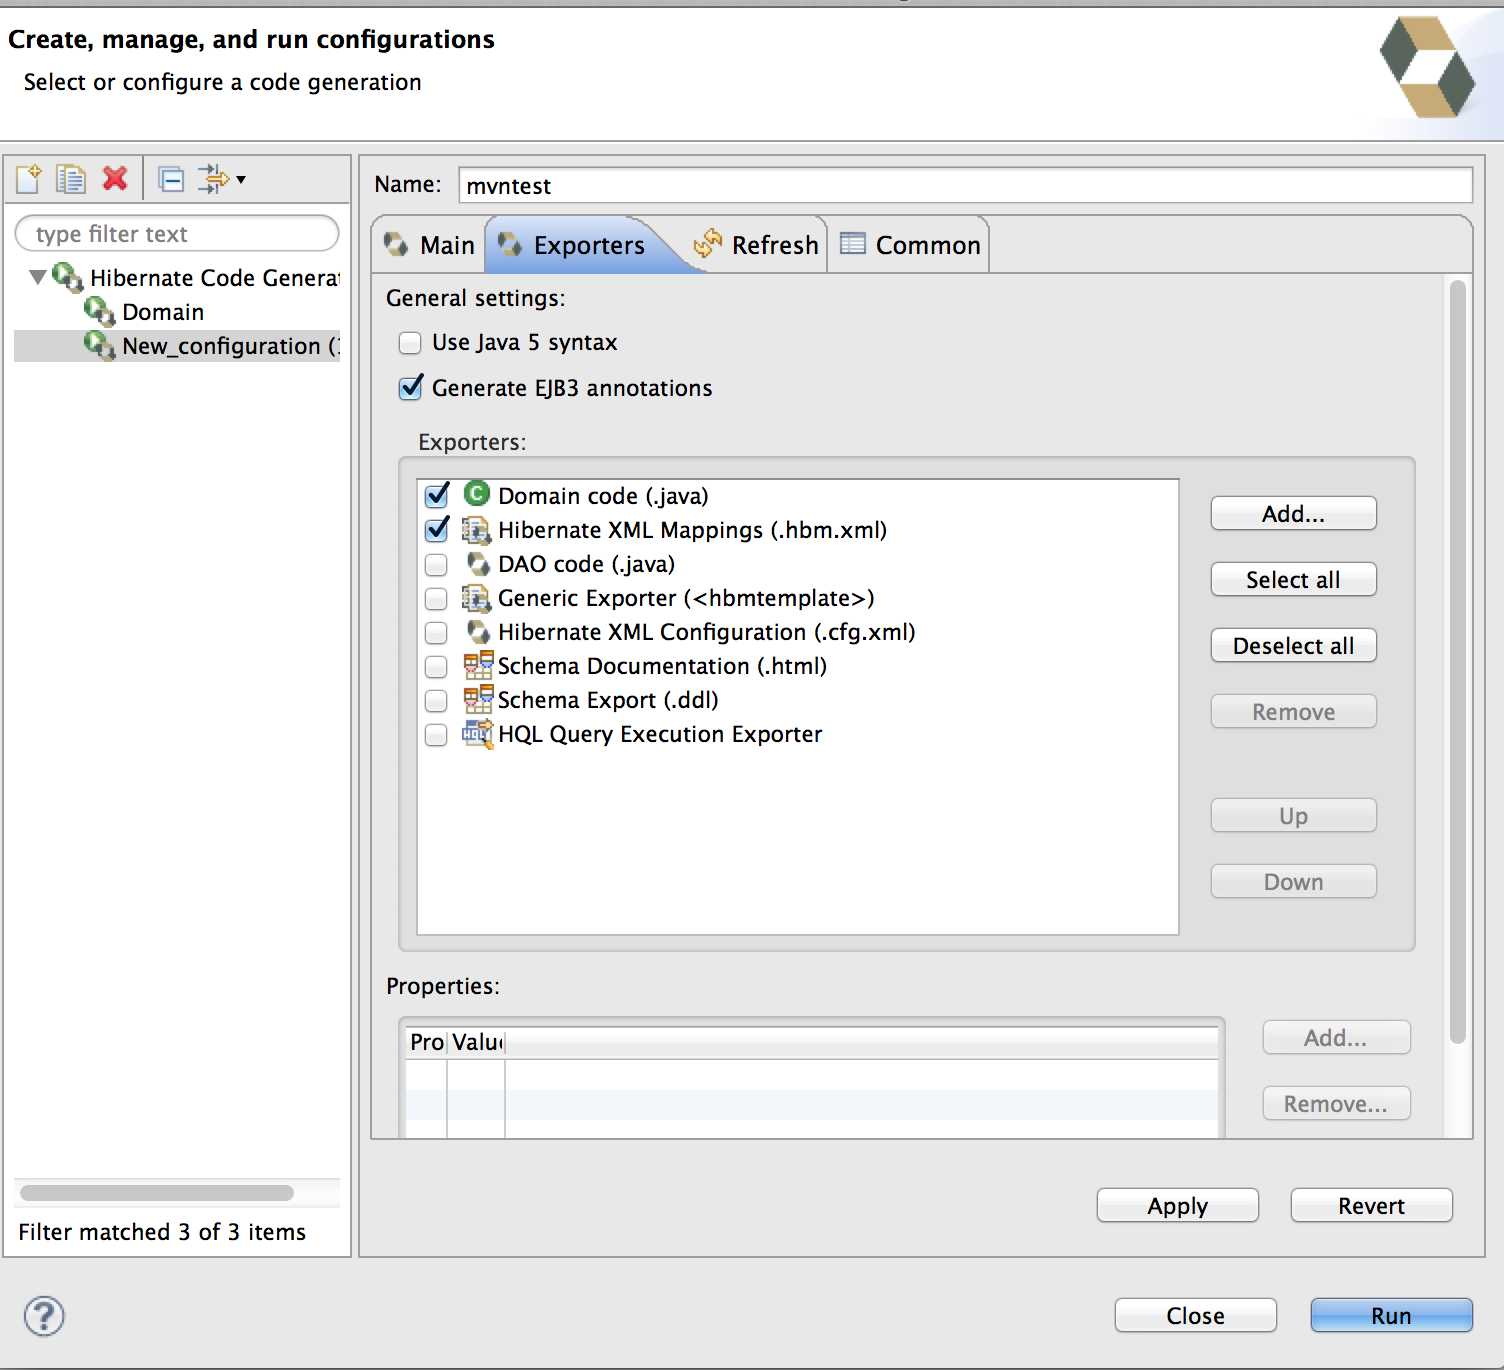Select Hibernate Code Generation tree label
This screenshot has width=1504, height=1370.
pyautogui.click(x=214, y=278)
